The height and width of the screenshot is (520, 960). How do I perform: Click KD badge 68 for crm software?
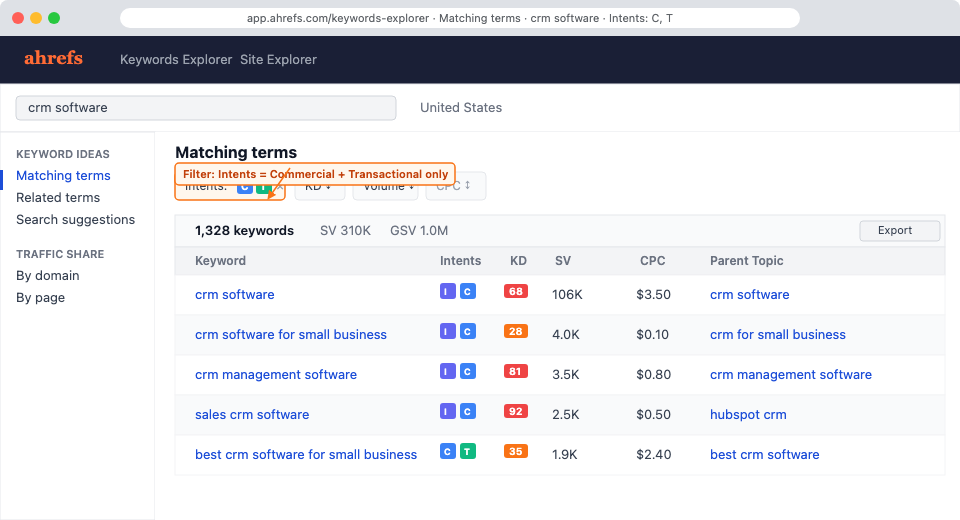coord(516,292)
